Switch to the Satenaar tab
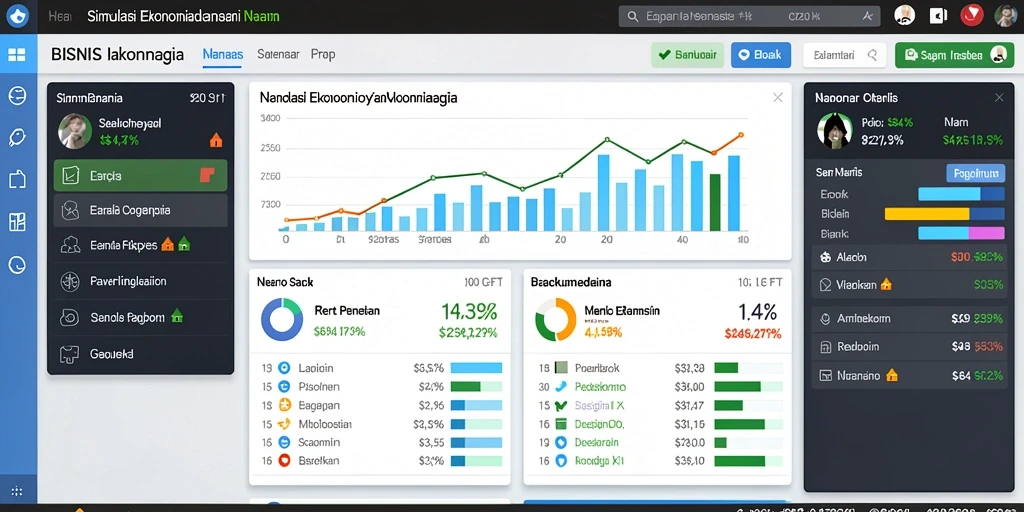This screenshot has height=512, width=1024. pos(278,55)
